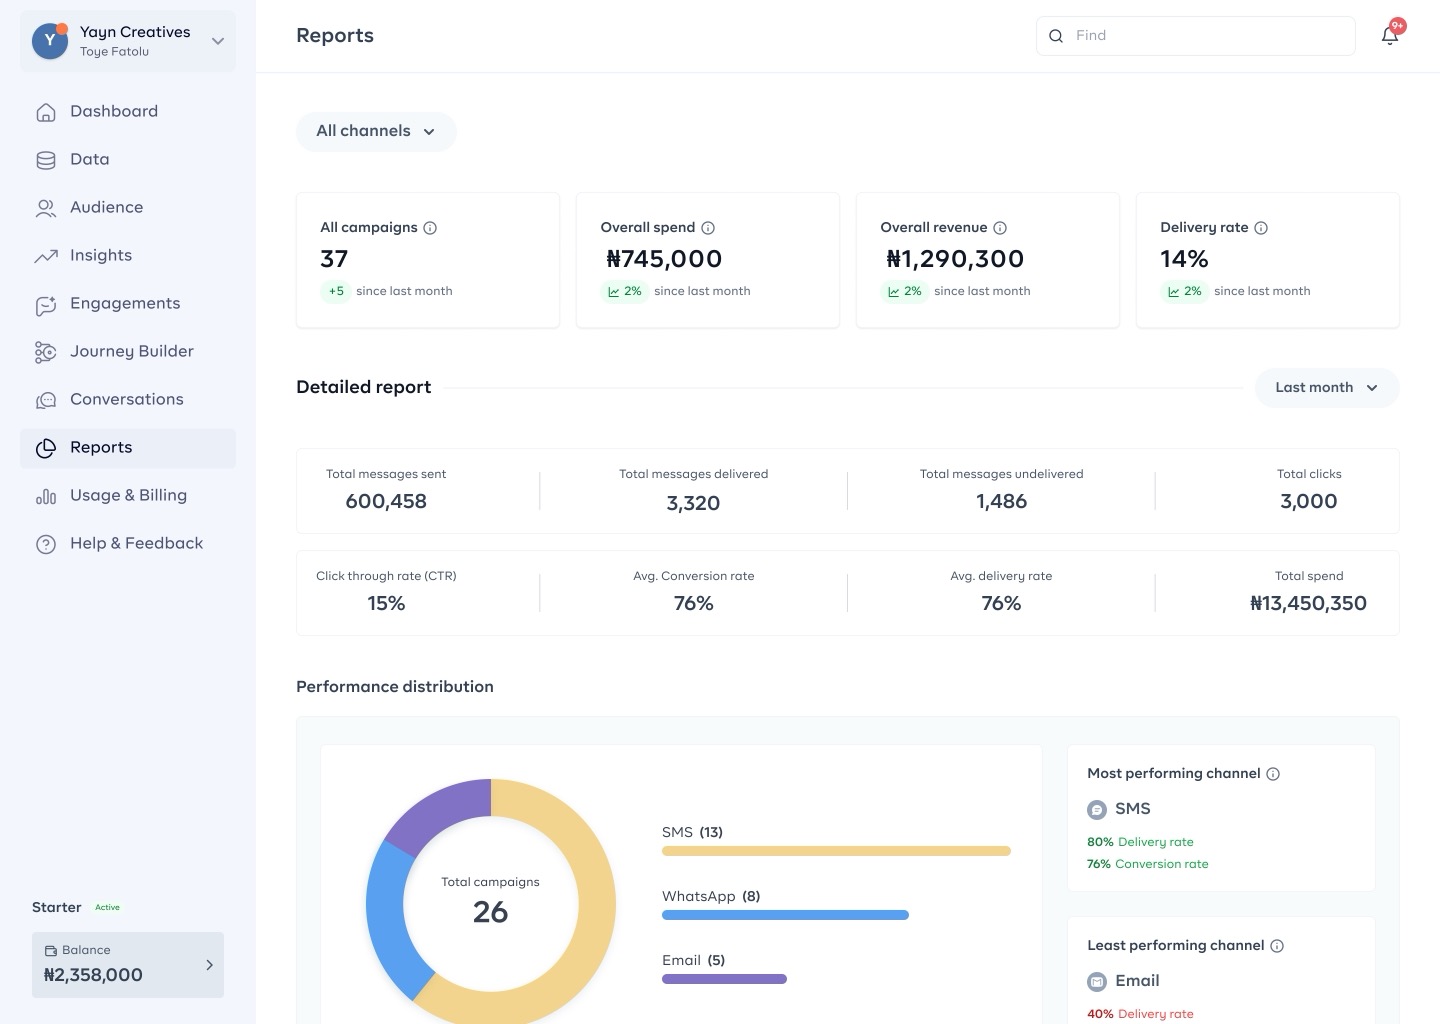
Task: Click the Total spend value ₦13,450,350
Action: click(x=1309, y=604)
